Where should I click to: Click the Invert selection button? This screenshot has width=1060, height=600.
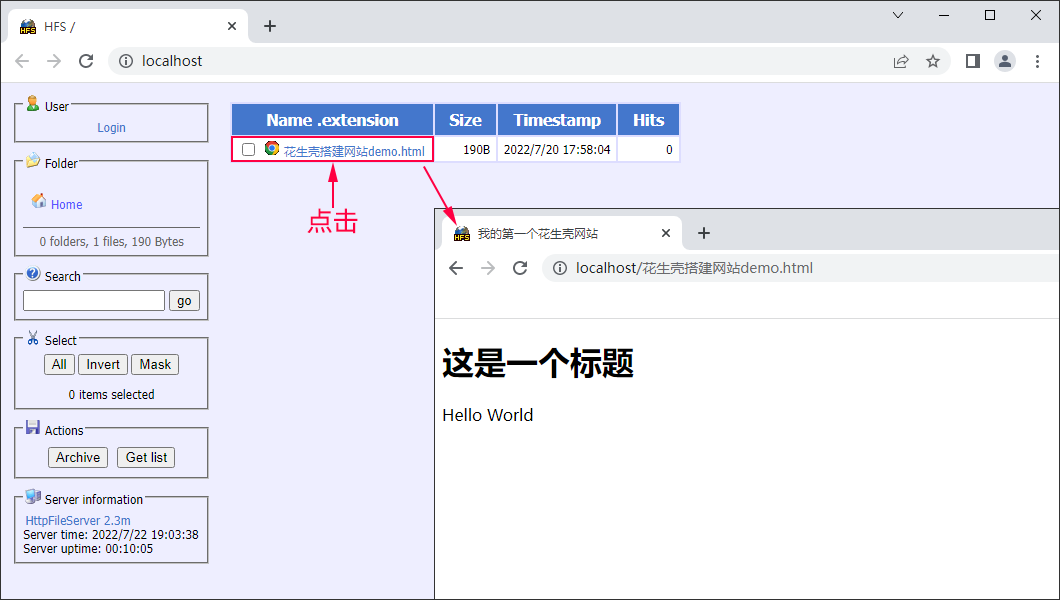pyautogui.click(x=102, y=365)
